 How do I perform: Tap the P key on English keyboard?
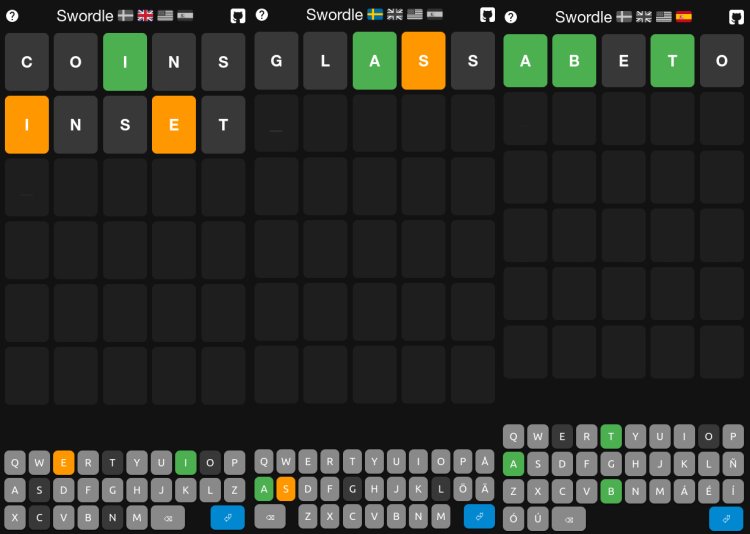(x=234, y=463)
